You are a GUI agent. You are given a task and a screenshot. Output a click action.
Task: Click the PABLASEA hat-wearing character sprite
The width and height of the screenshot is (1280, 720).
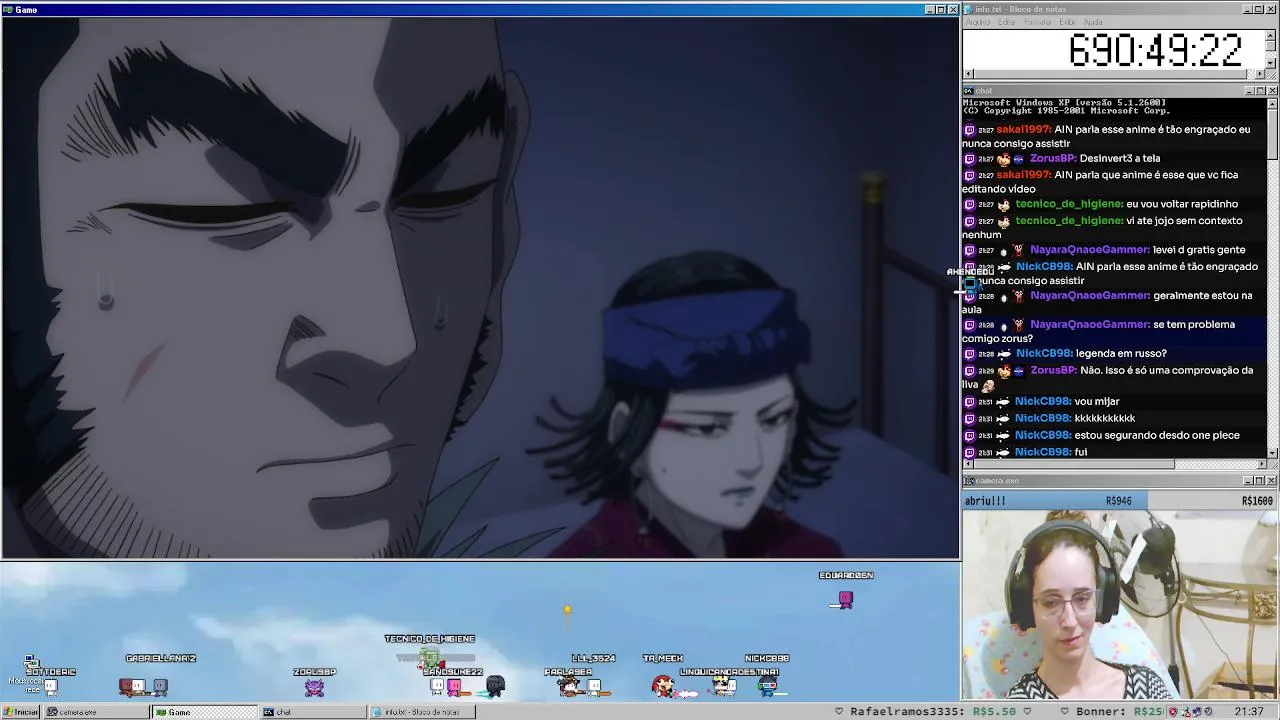(x=569, y=686)
